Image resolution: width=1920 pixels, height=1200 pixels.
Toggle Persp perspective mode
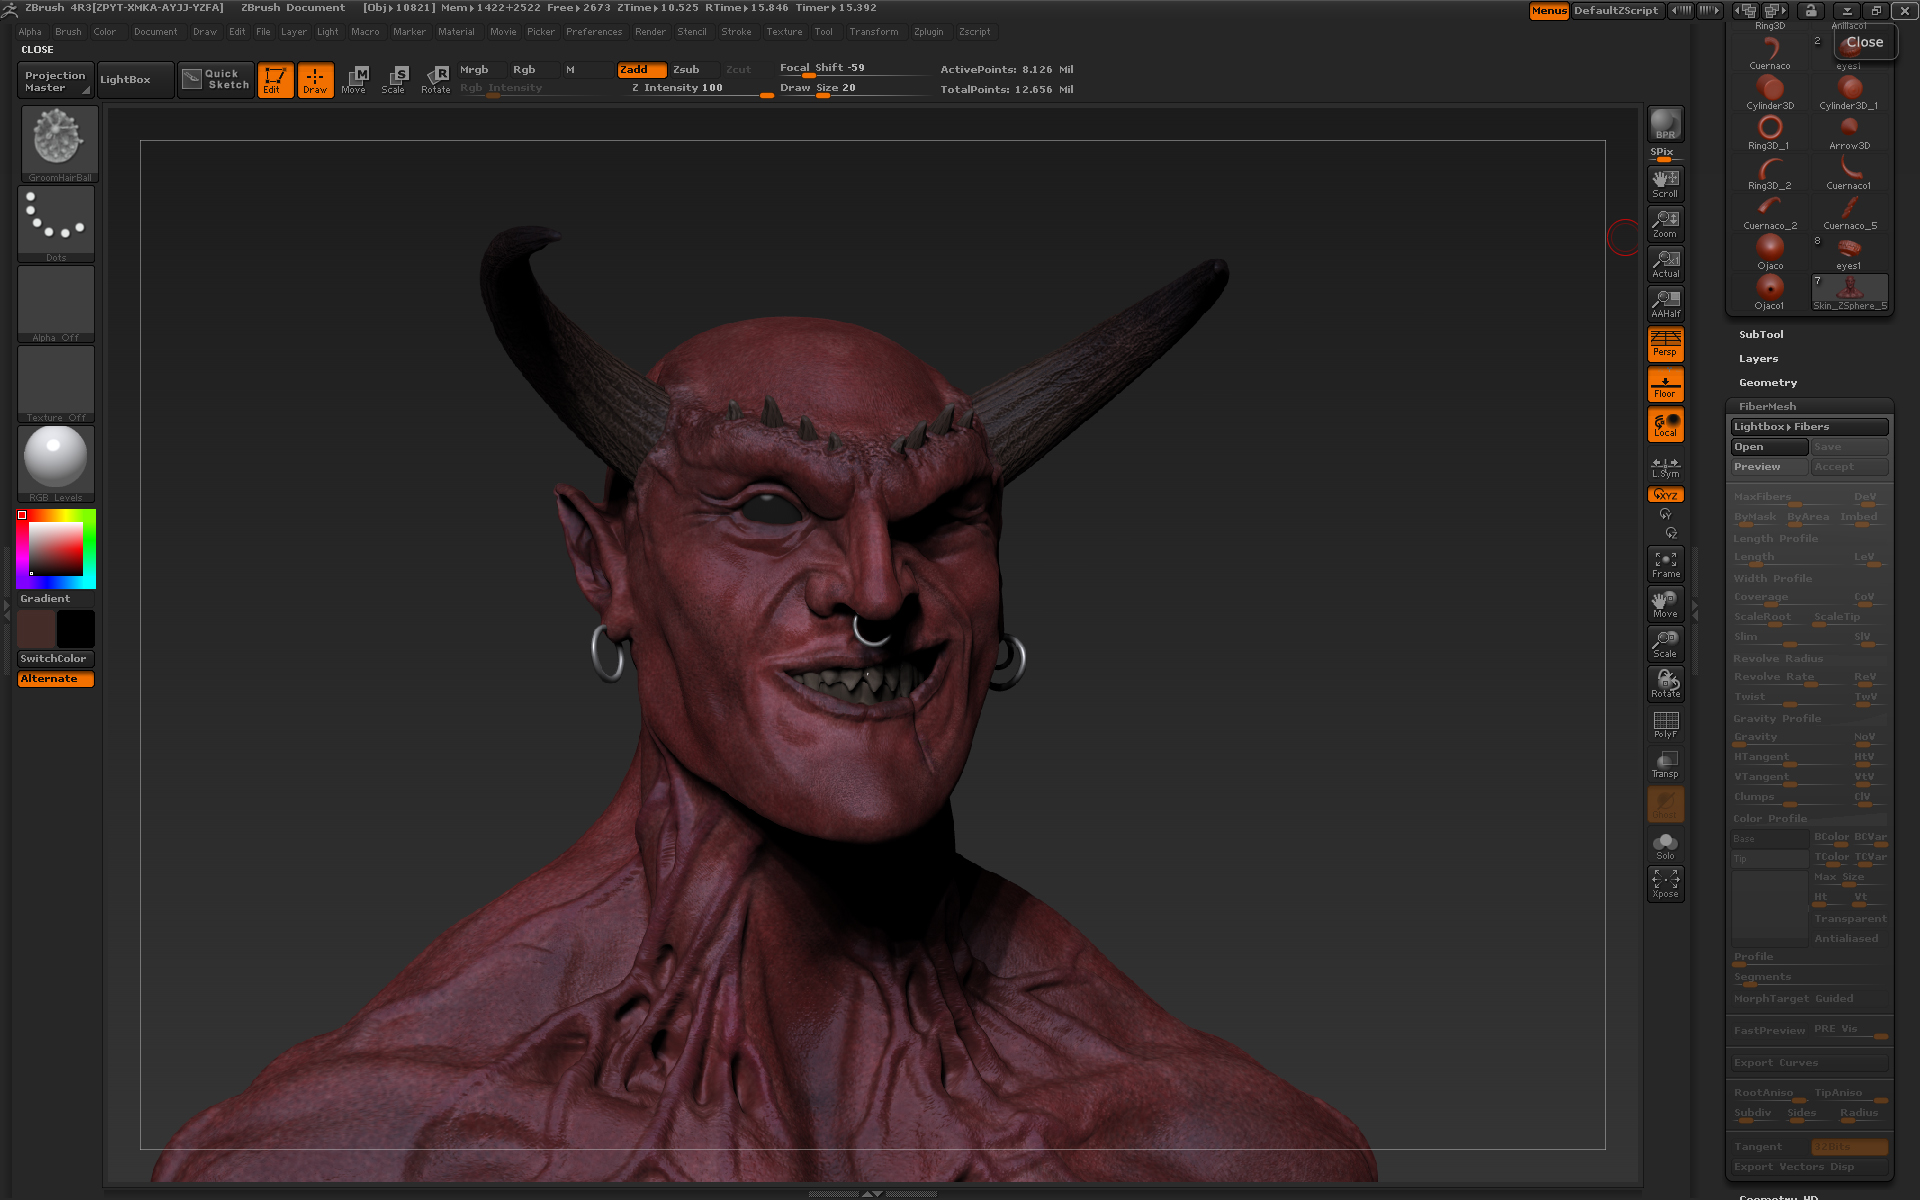point(1665,344)
